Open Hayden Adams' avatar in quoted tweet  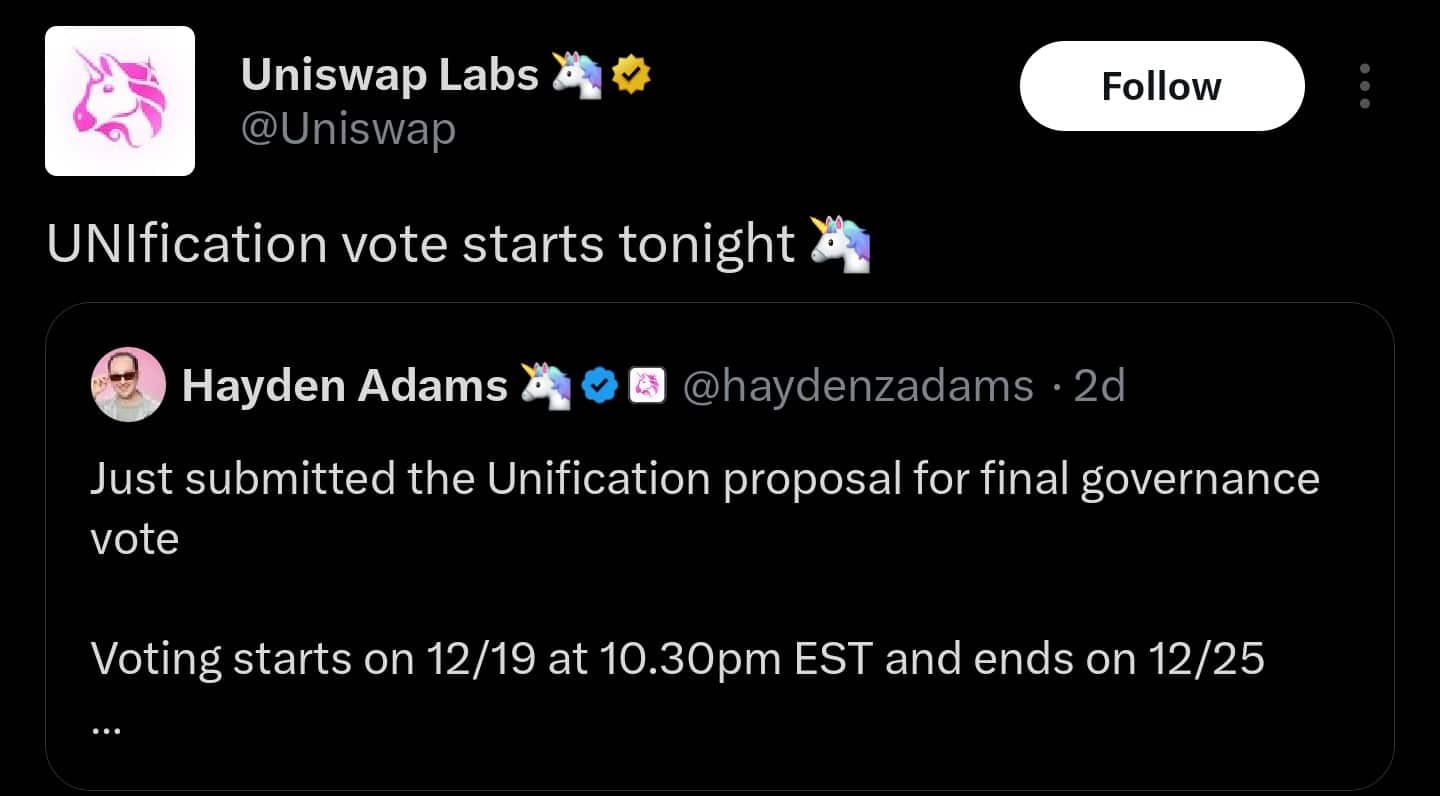point(128,384)
